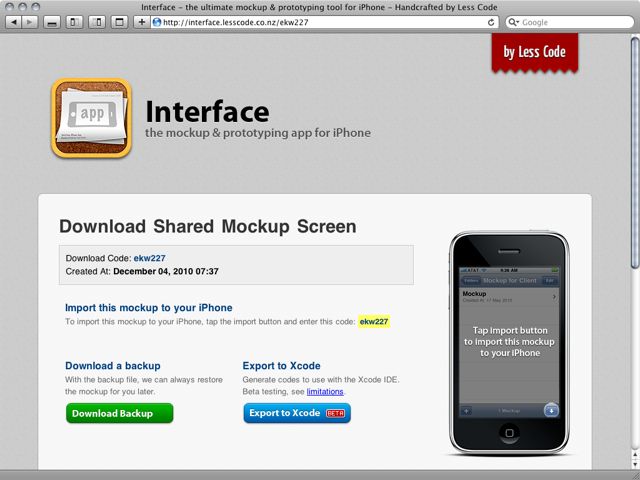The width and height of the screenshot is (640, 480).
Task: Click the ekw227 download code link
Action: (149, 258)
